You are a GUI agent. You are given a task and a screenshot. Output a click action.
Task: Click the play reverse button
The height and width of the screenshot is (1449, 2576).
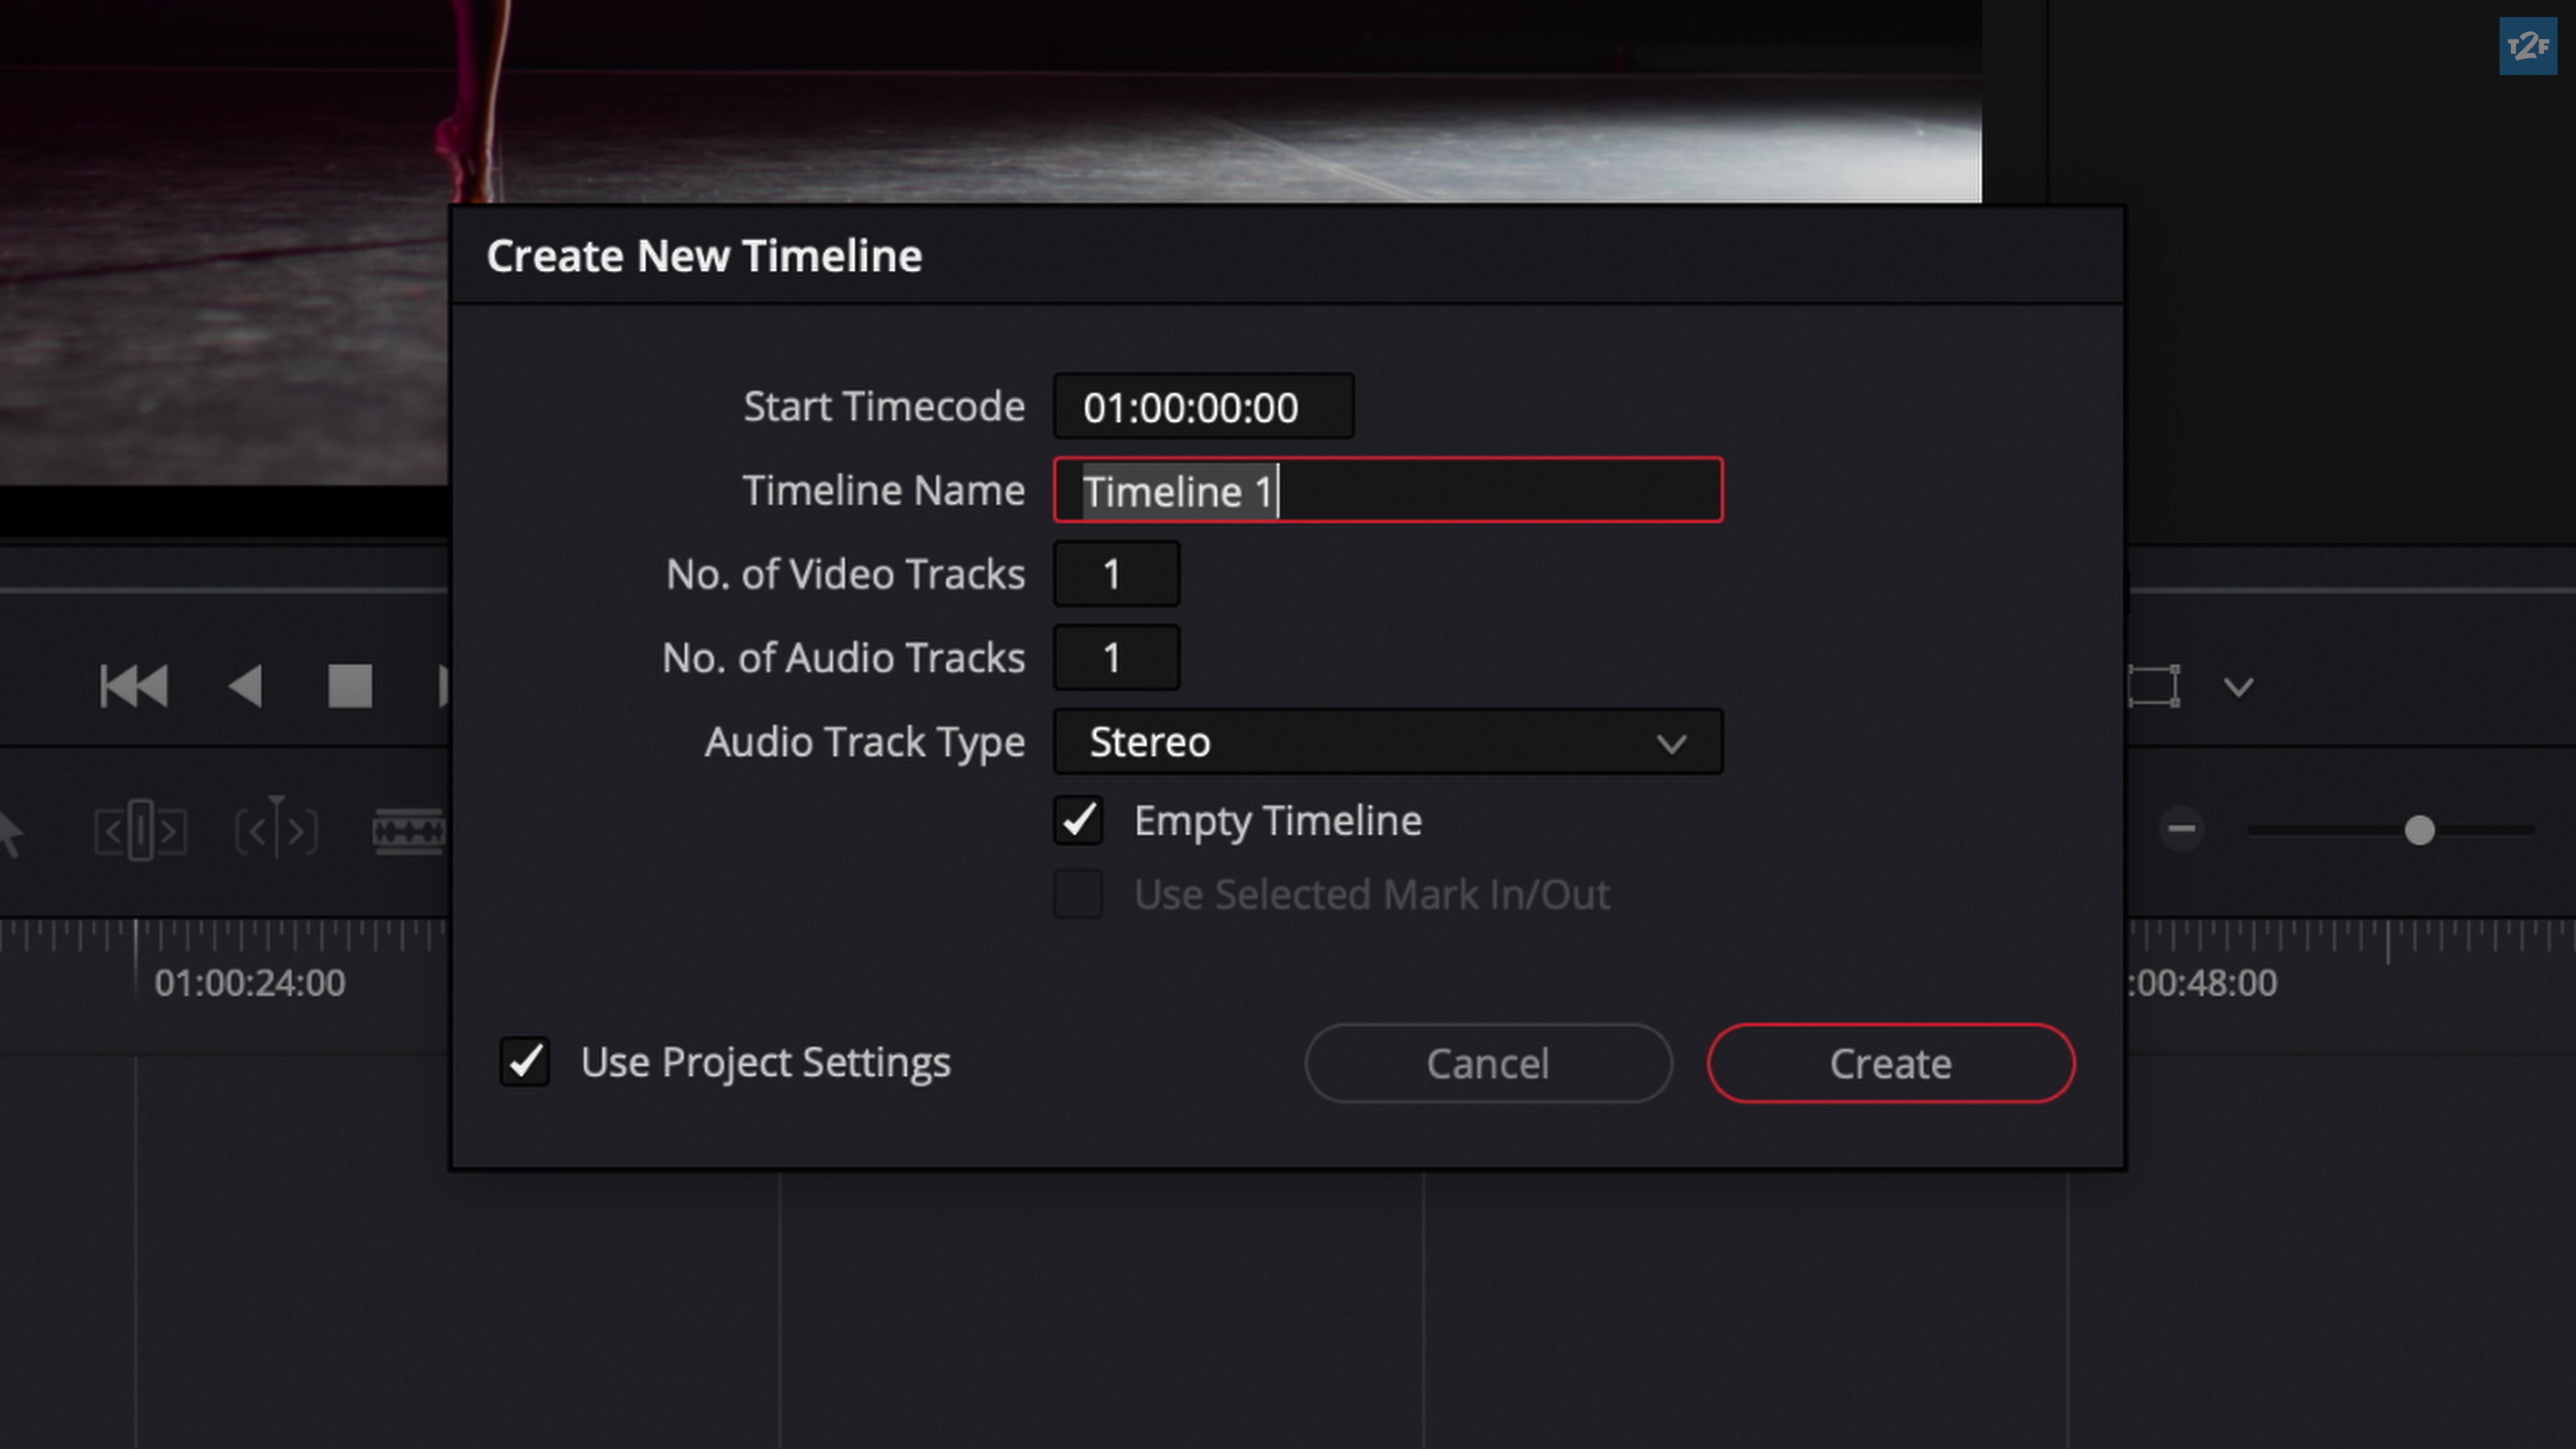click(x=245, y=686)
